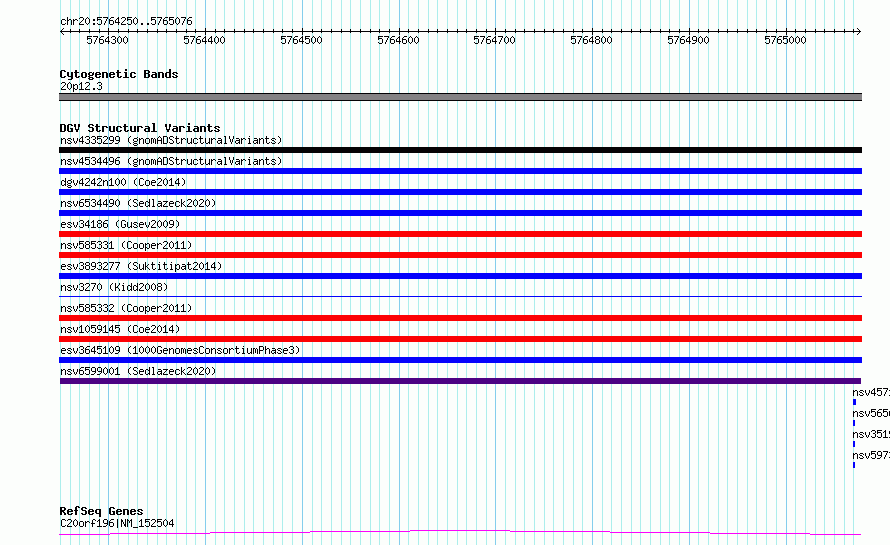Click the truncated nsv565 variant label

(871, 413)
